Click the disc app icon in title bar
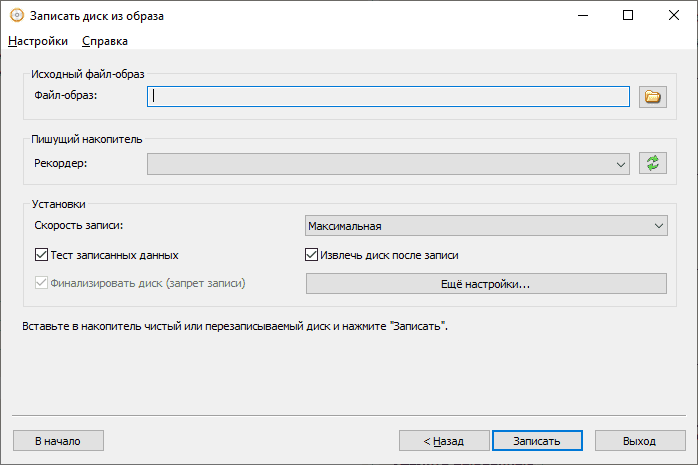Image resolution: width=698 pixels, height=465 pixels. (15, 16)
